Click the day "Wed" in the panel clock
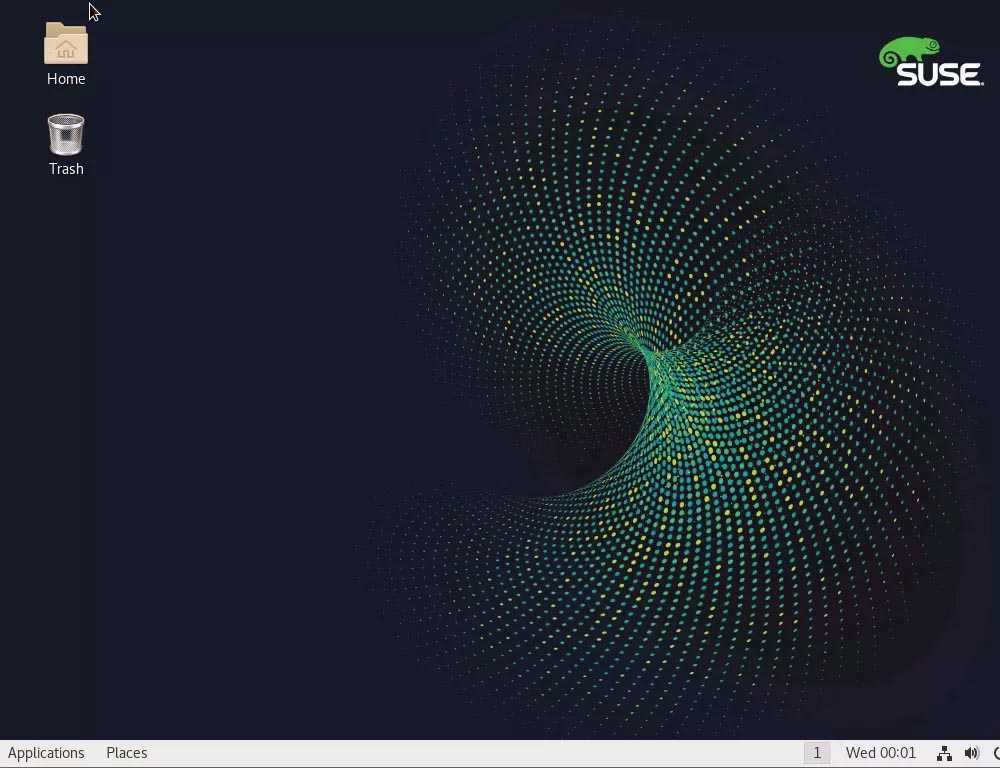This screenshot has height=768, width=1000. (x=860, y=753)
